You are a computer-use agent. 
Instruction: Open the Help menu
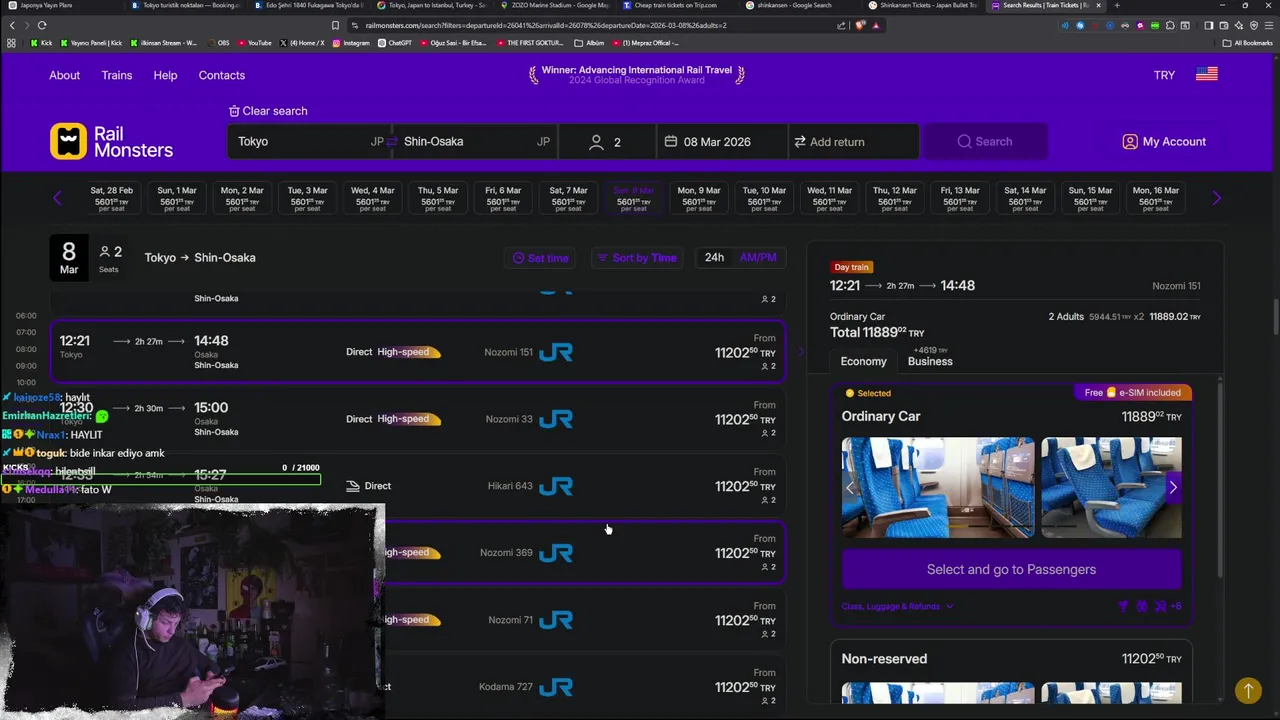165,75
